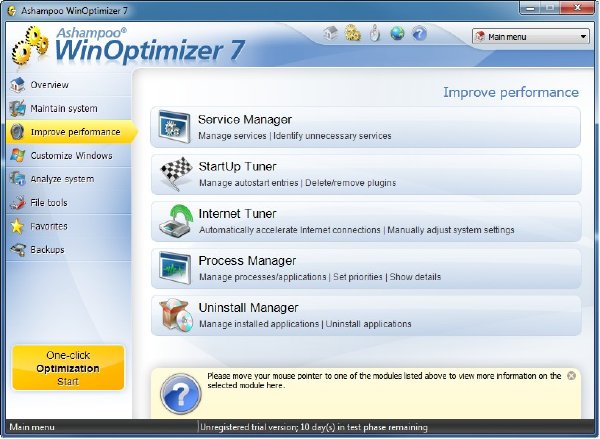Open the Uninstall Manager module
Image resolution: width=600 pixels, height=439 pixels.
(366, 315)
